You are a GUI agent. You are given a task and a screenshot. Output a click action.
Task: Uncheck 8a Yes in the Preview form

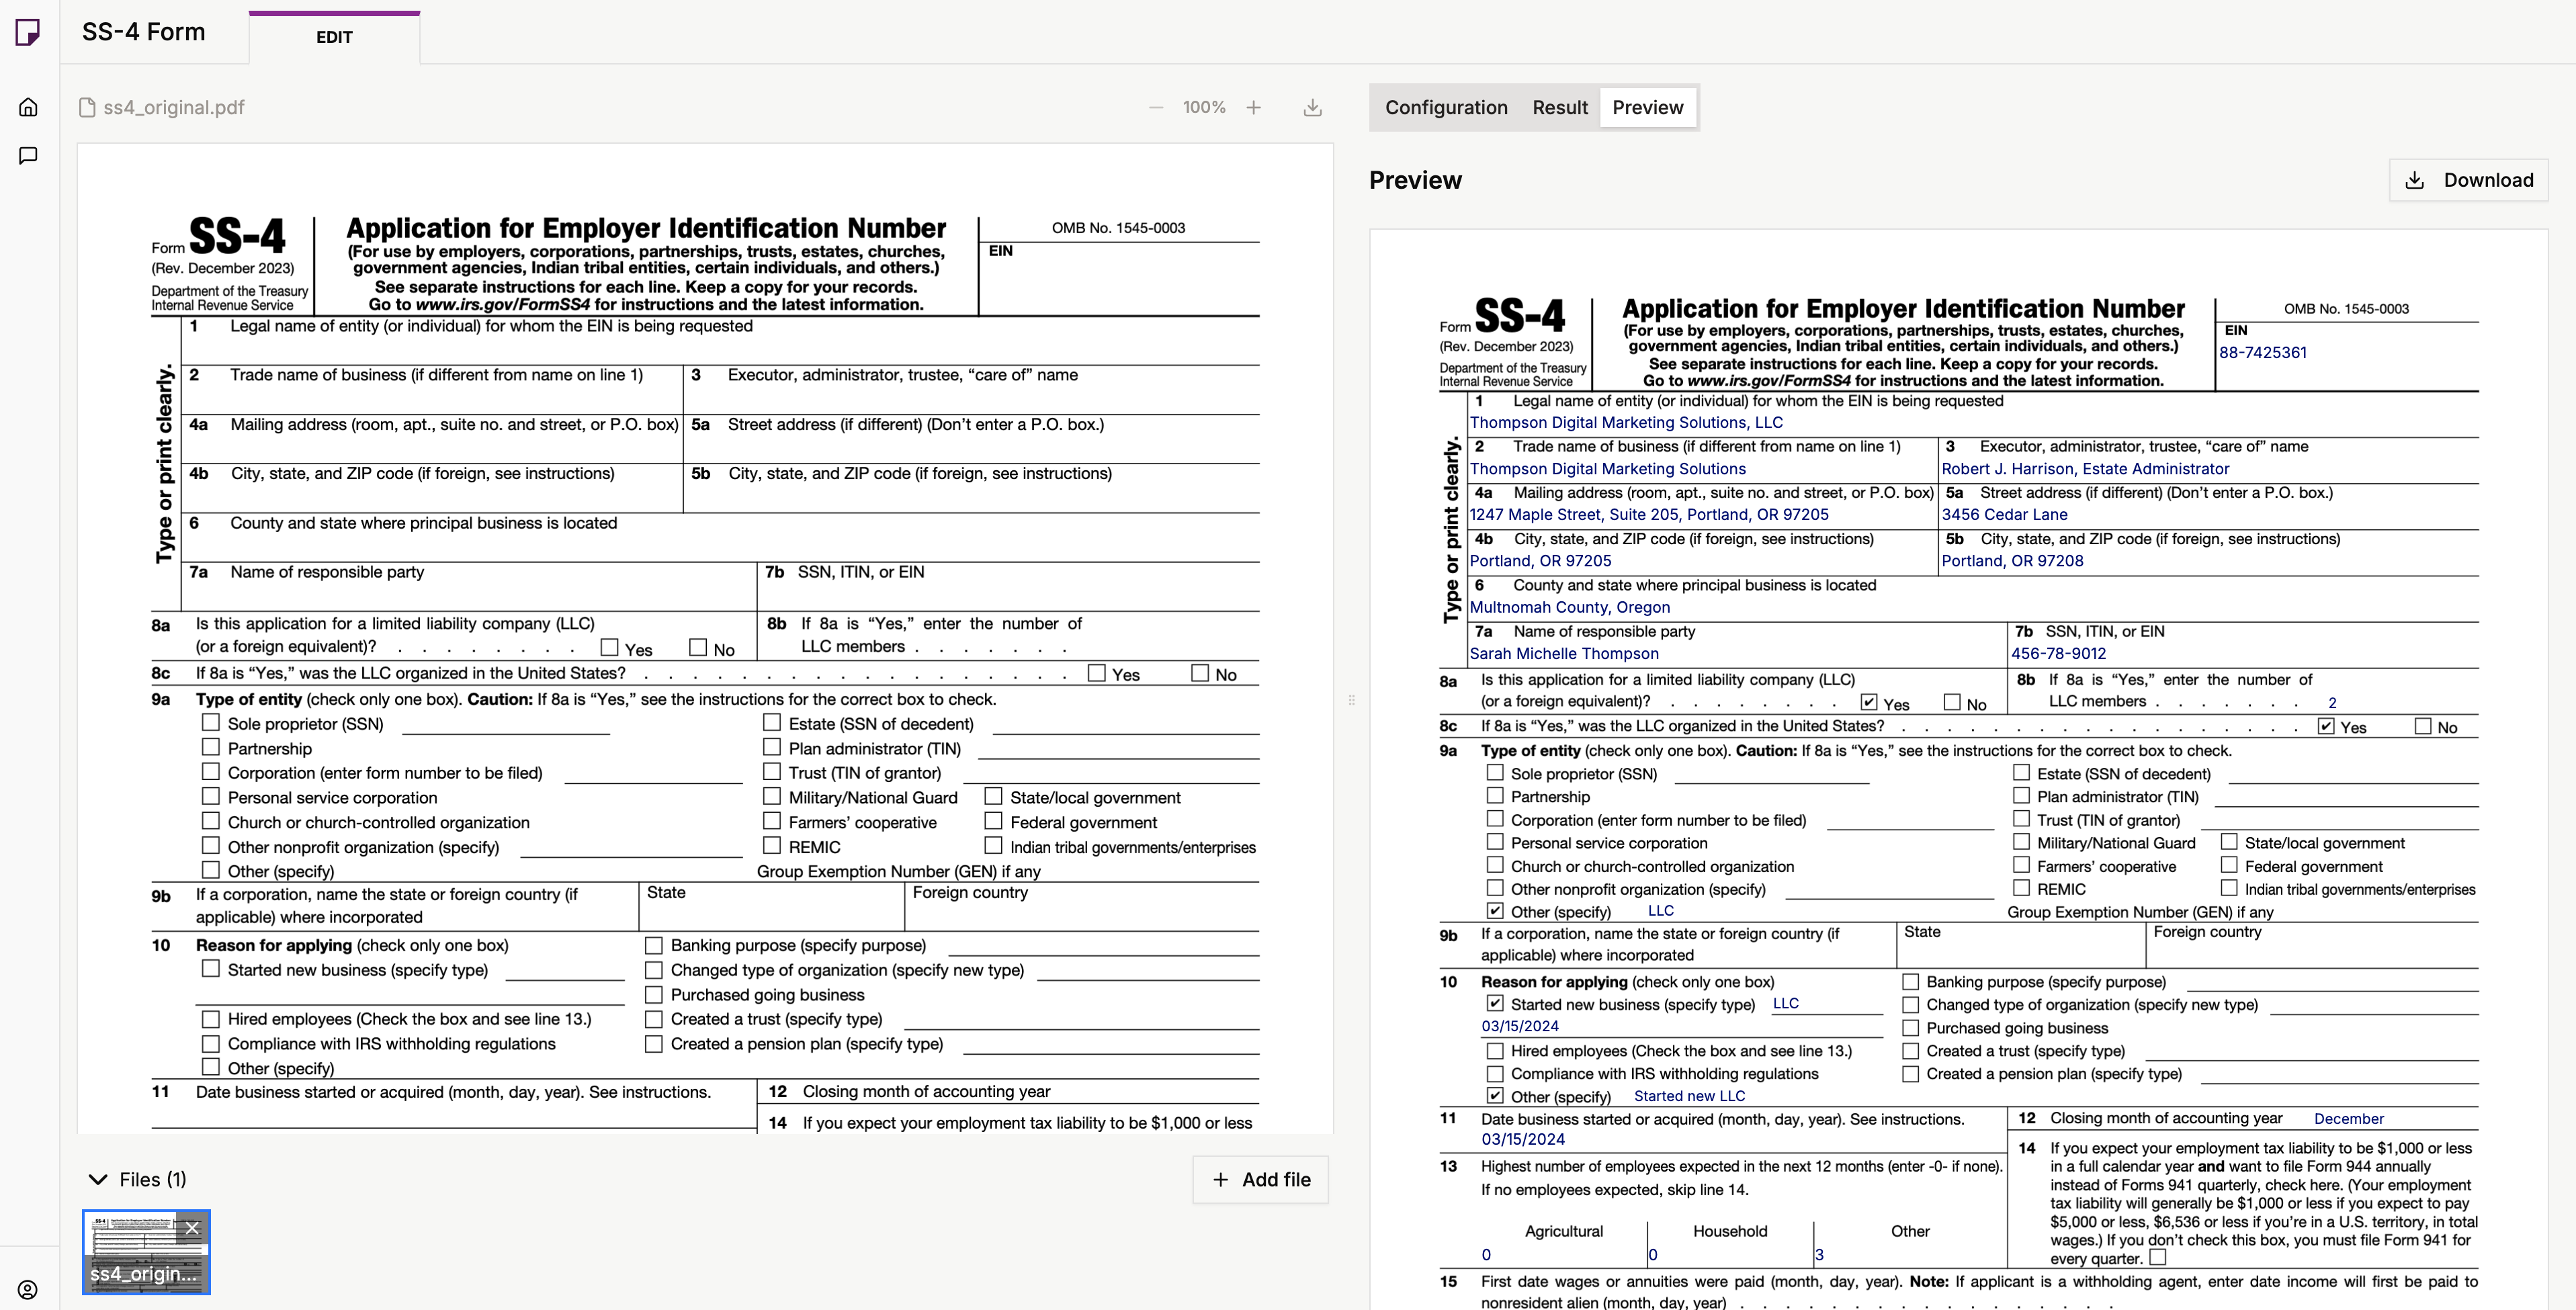point(1868,702)
